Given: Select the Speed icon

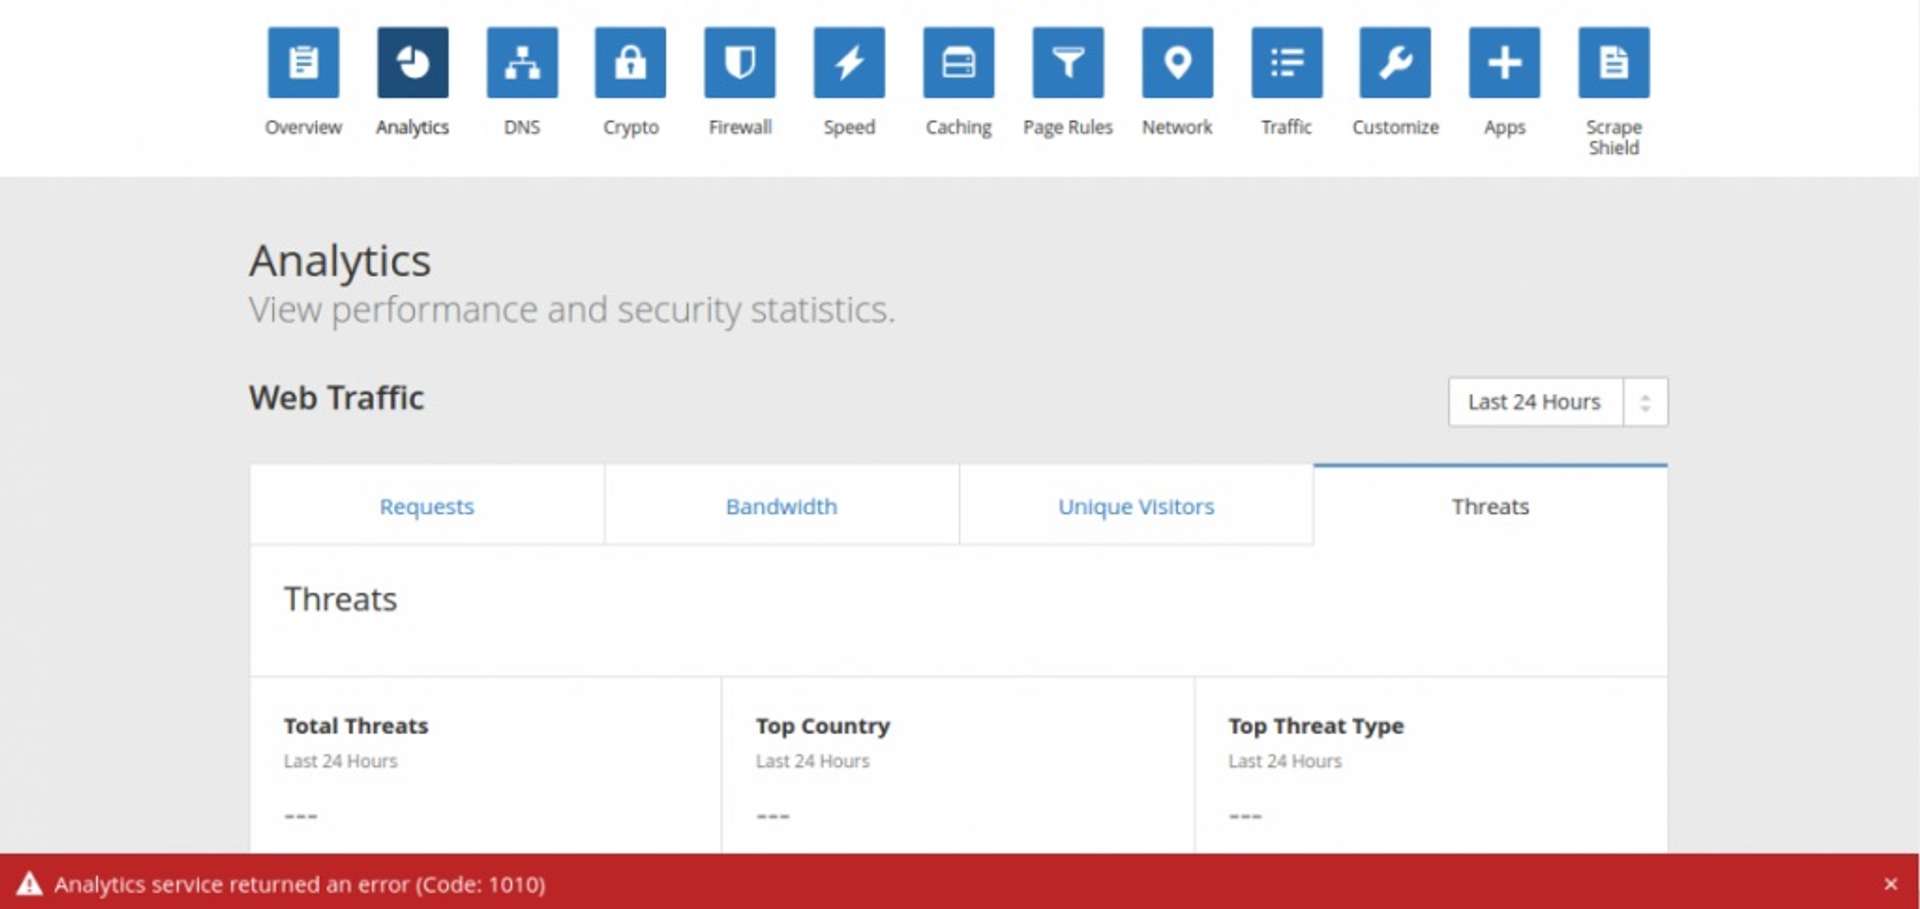Looking at the screenshot, I should click(x=849, y=62).
